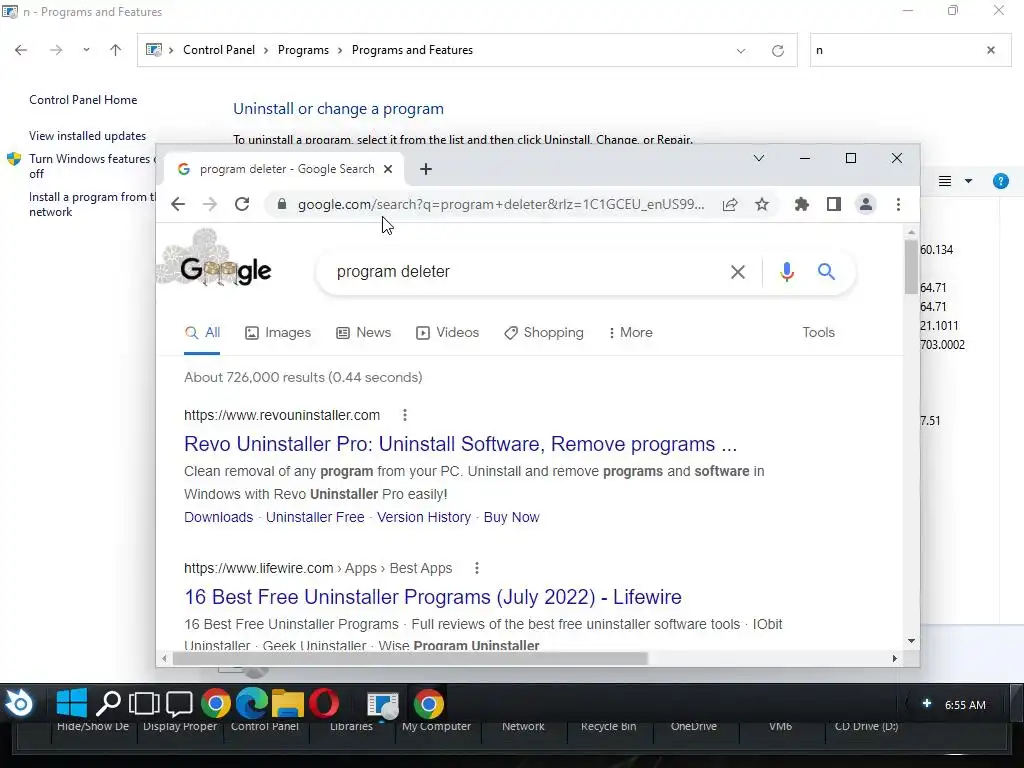Switch to Shopping results tab
Viewport: 1024px width, 768px height.
544,332
